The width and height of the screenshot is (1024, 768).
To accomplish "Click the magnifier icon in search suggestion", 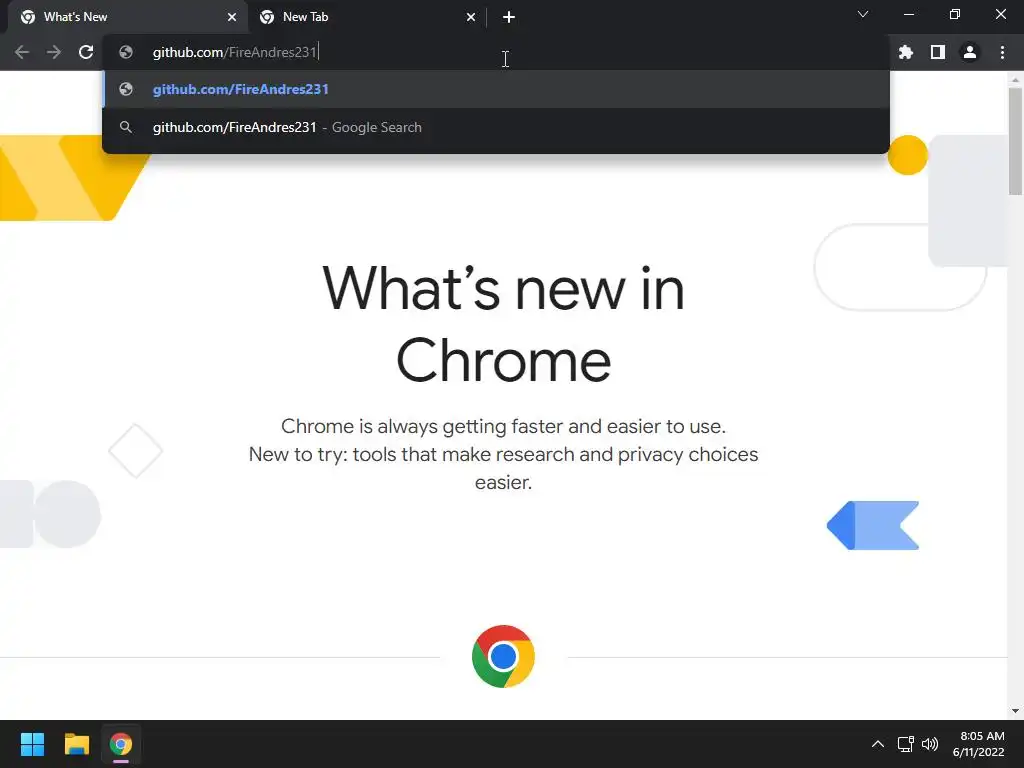I will (126, 127).
